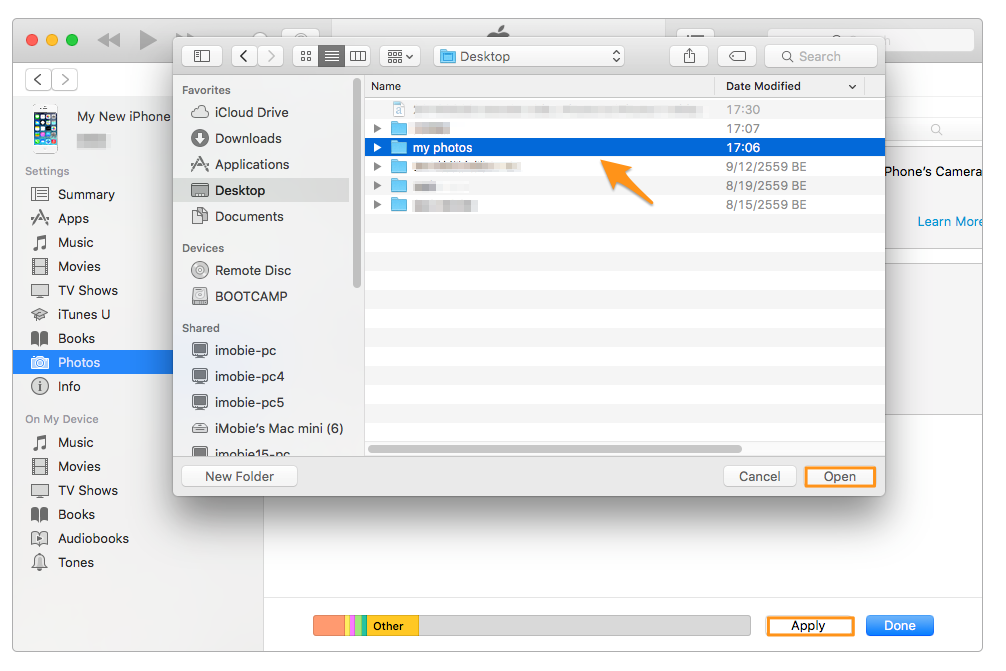
Task: Open the Desktop location dropdown
Action: click(x=529, y=55)
